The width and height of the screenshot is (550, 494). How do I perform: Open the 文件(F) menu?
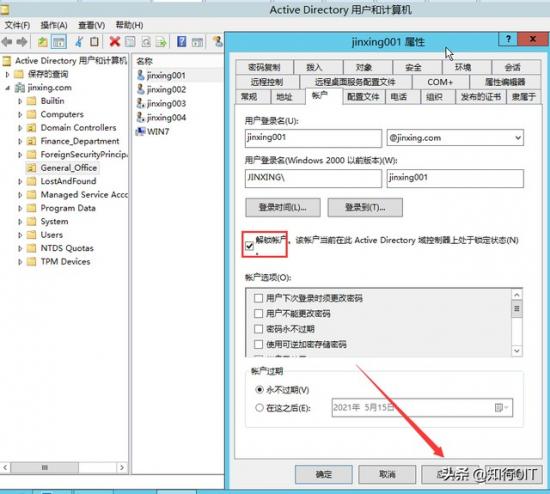point(17,25)
